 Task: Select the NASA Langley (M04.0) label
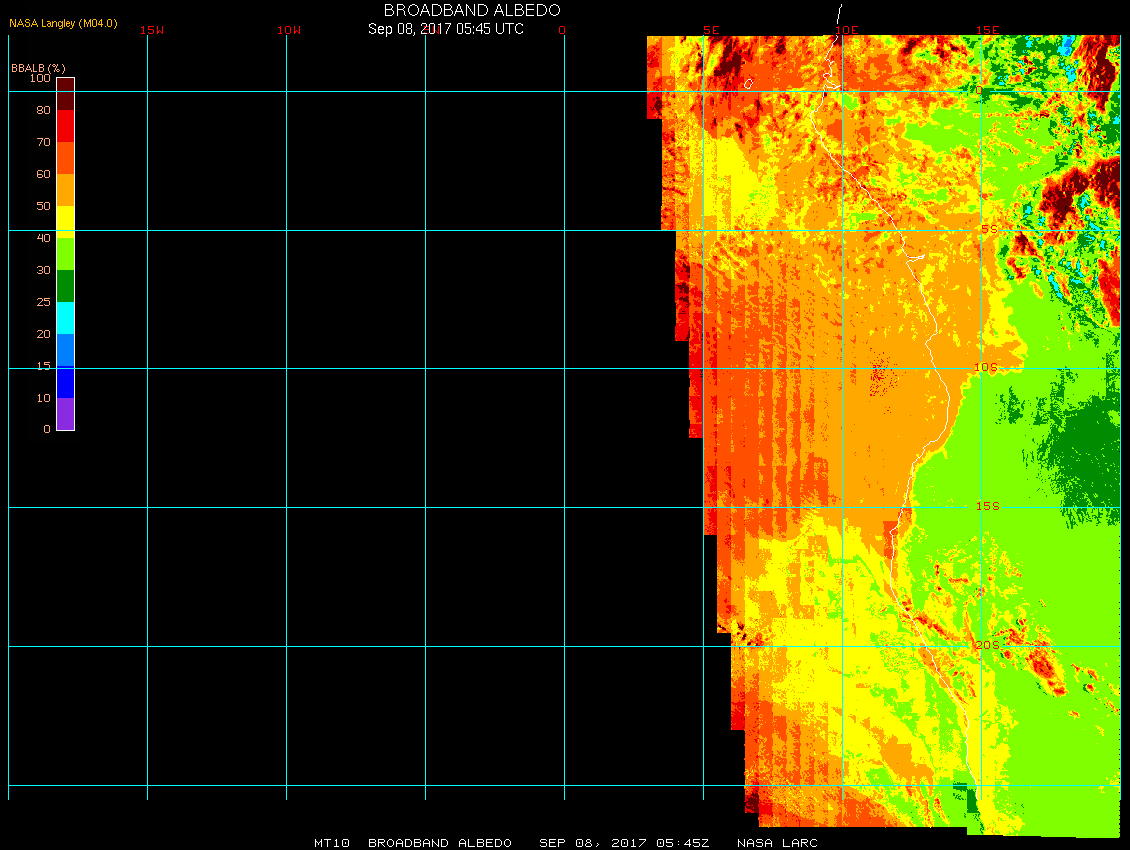(x=63, y=23)
